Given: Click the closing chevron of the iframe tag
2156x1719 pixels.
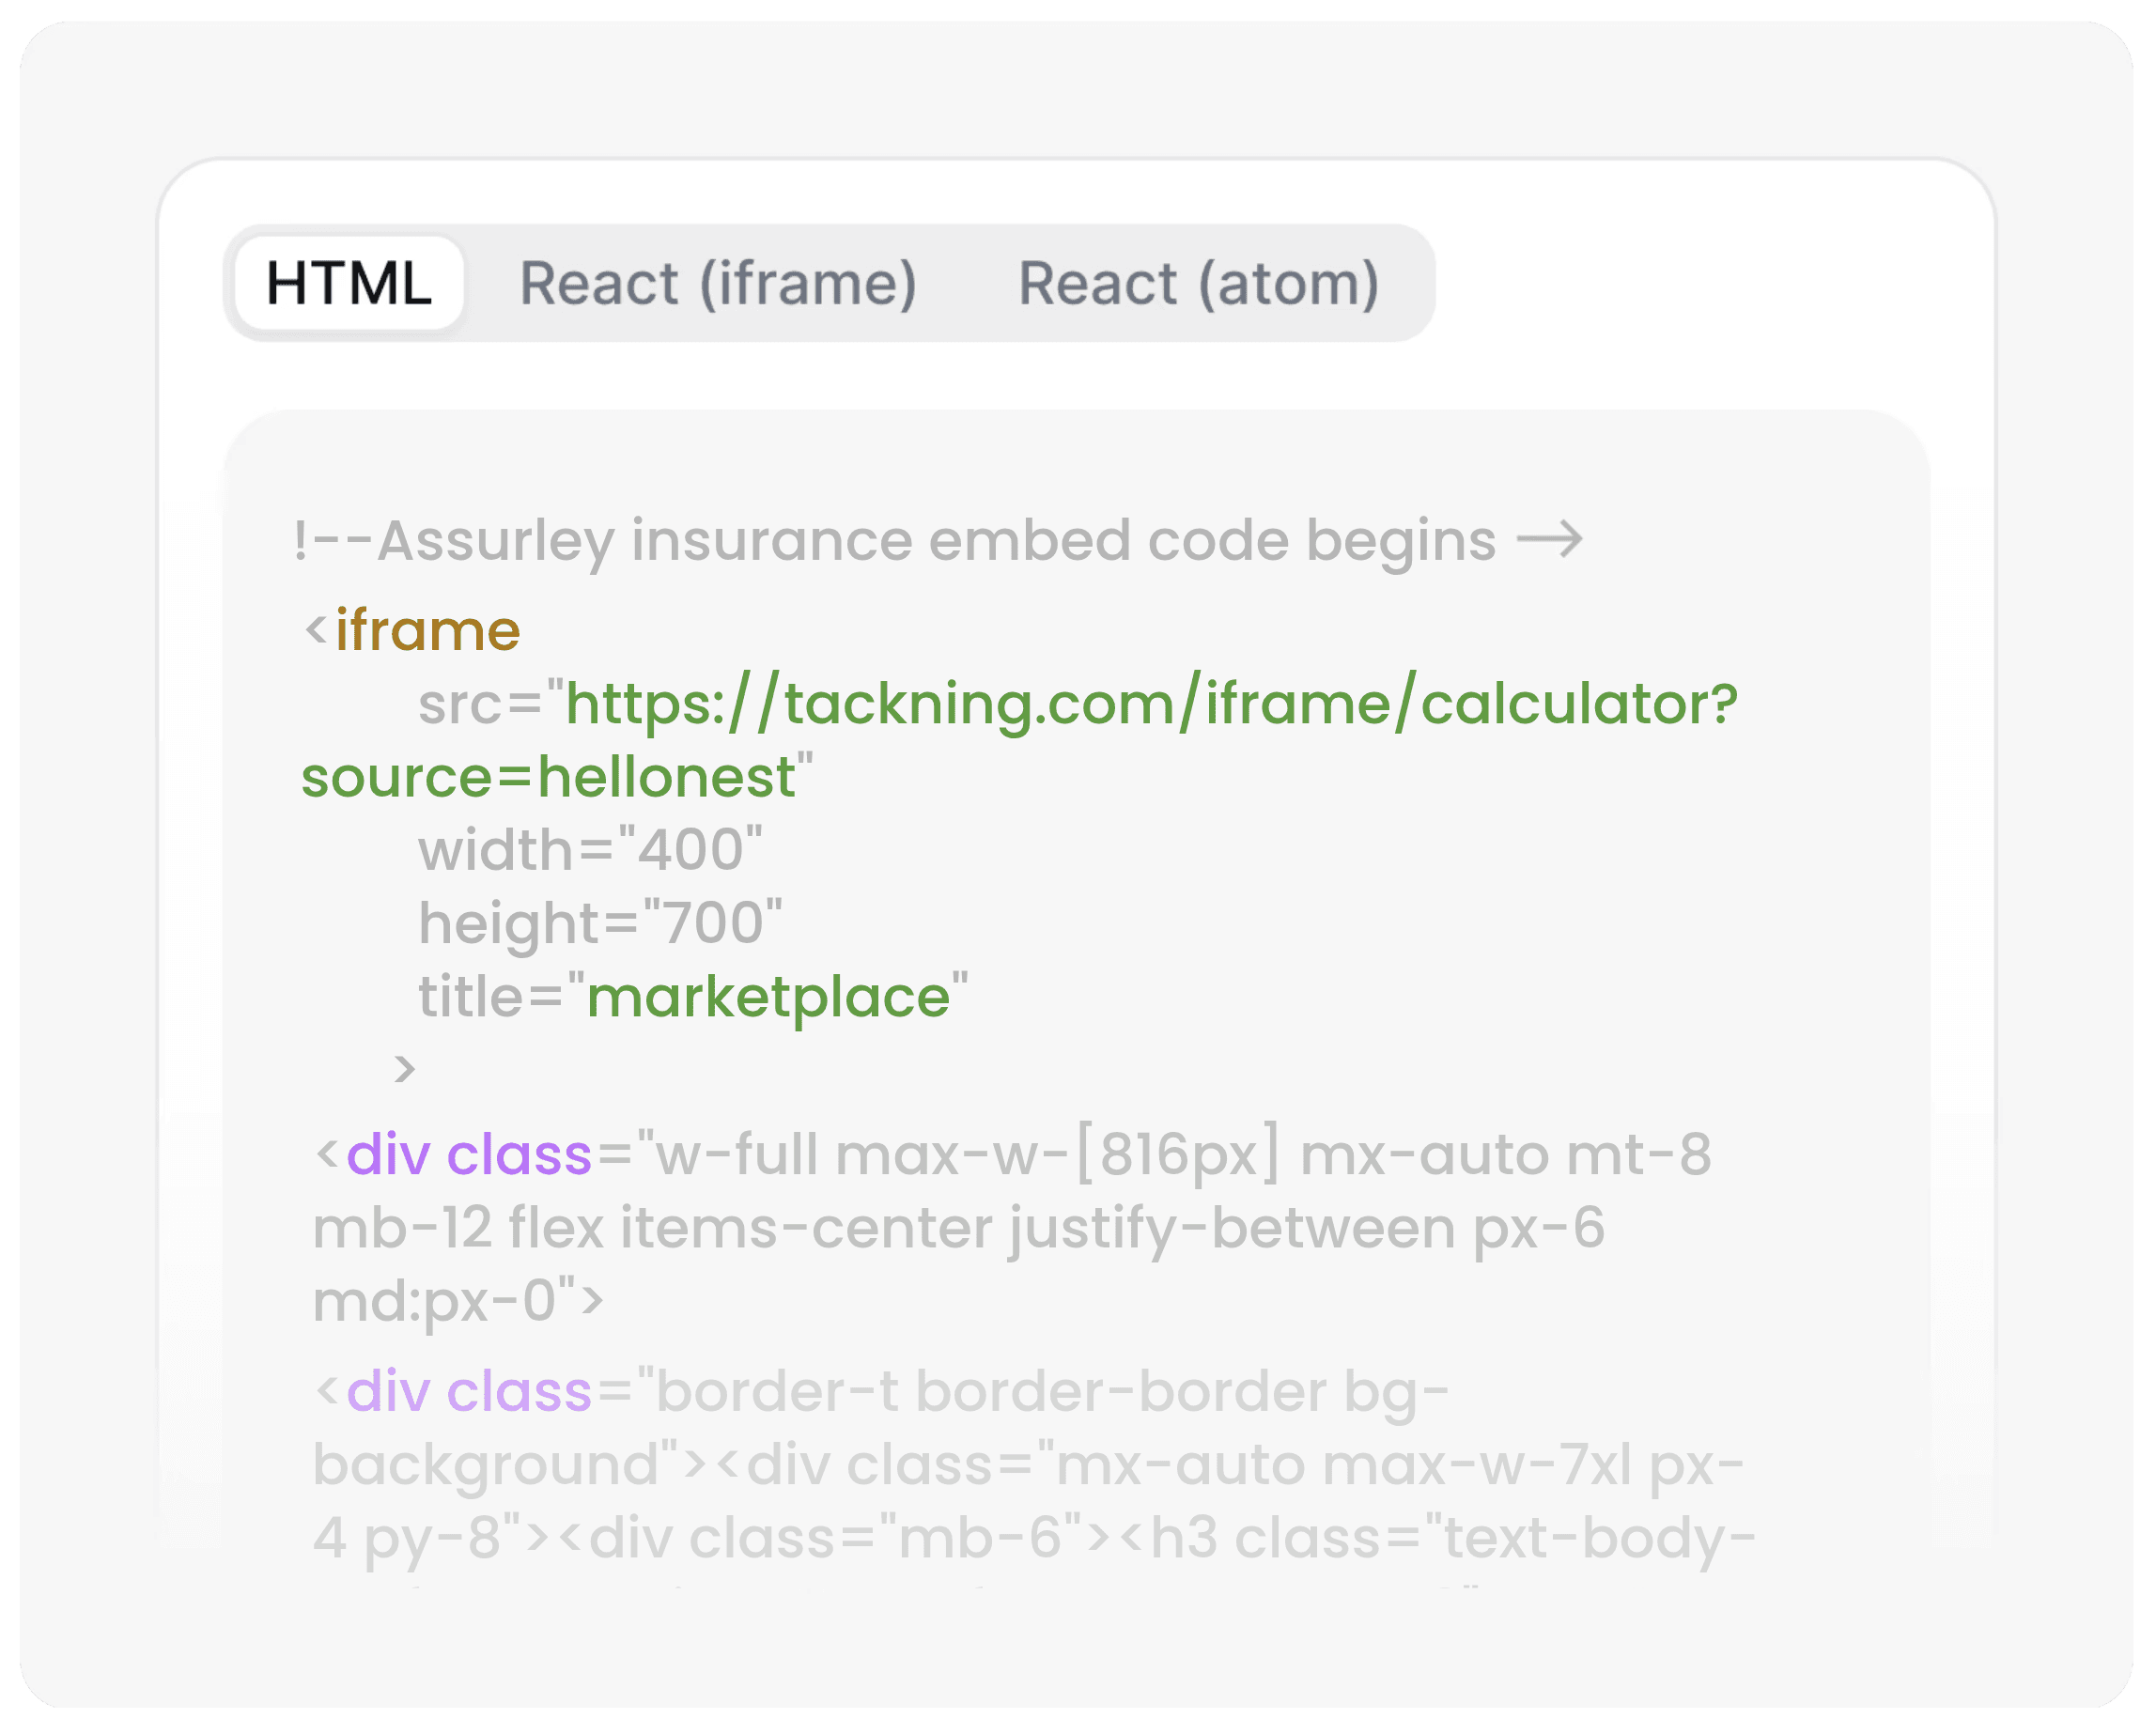Looking at the screenshot, I should click(404, 1069).
